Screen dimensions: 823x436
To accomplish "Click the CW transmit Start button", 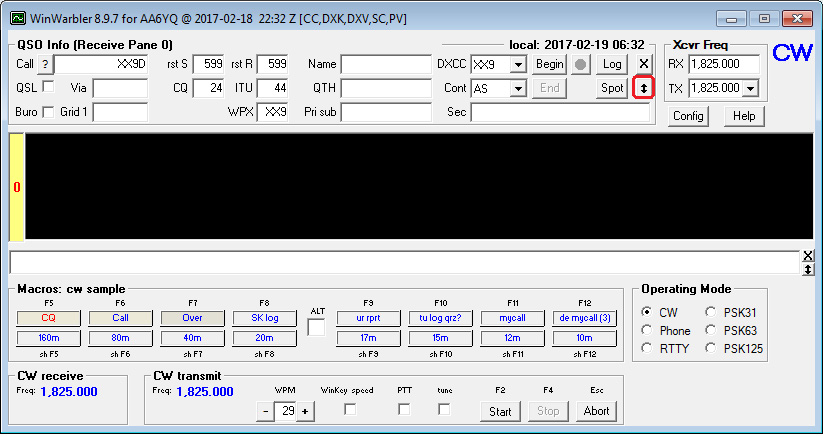I will pyautogui.click(x=500, y=411).
